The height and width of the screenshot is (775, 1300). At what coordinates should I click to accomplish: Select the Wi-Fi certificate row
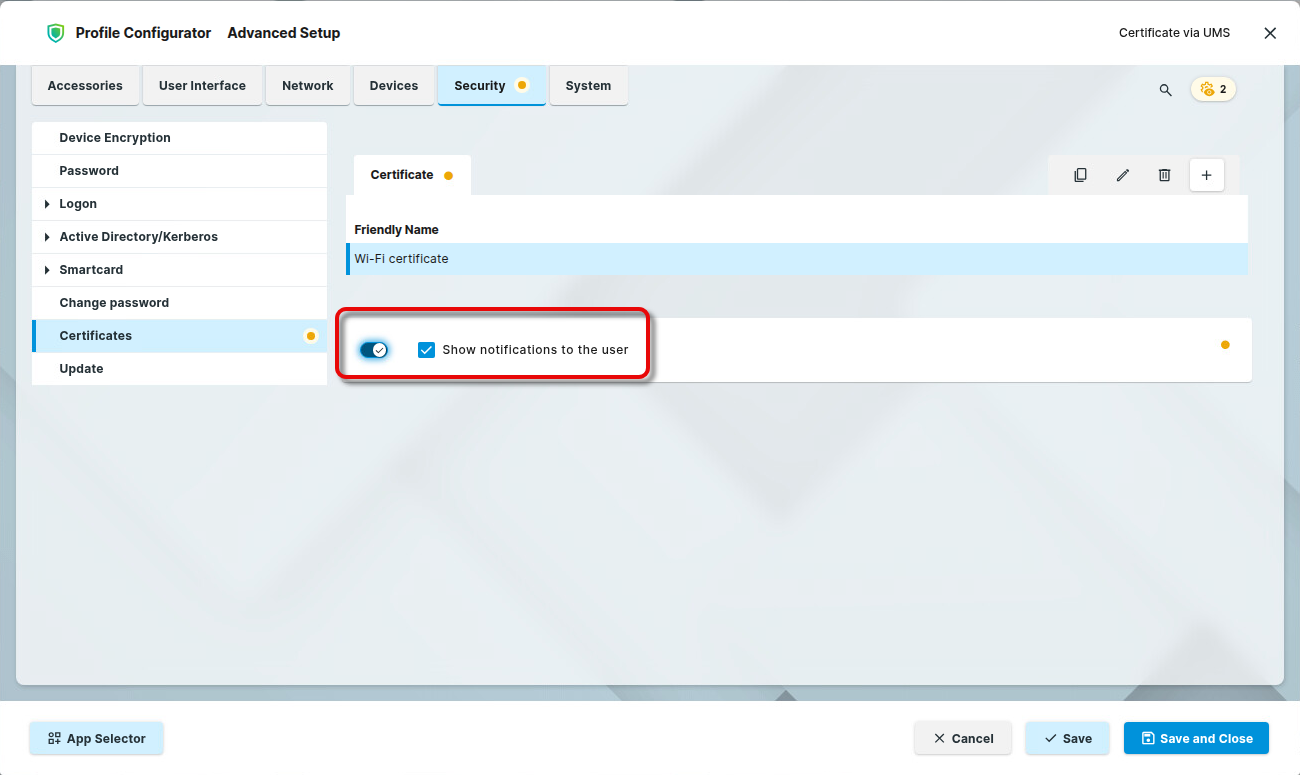[796, 259]
